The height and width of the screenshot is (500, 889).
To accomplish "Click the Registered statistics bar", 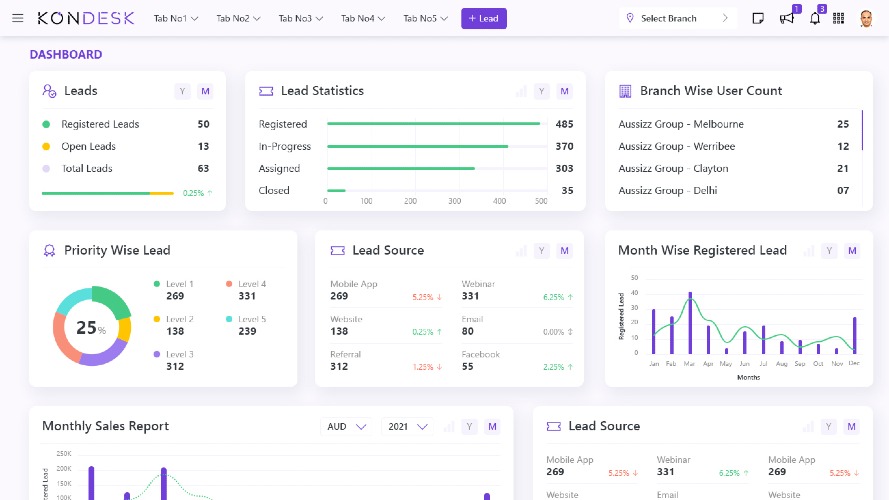I will click(x=434, y=124).
